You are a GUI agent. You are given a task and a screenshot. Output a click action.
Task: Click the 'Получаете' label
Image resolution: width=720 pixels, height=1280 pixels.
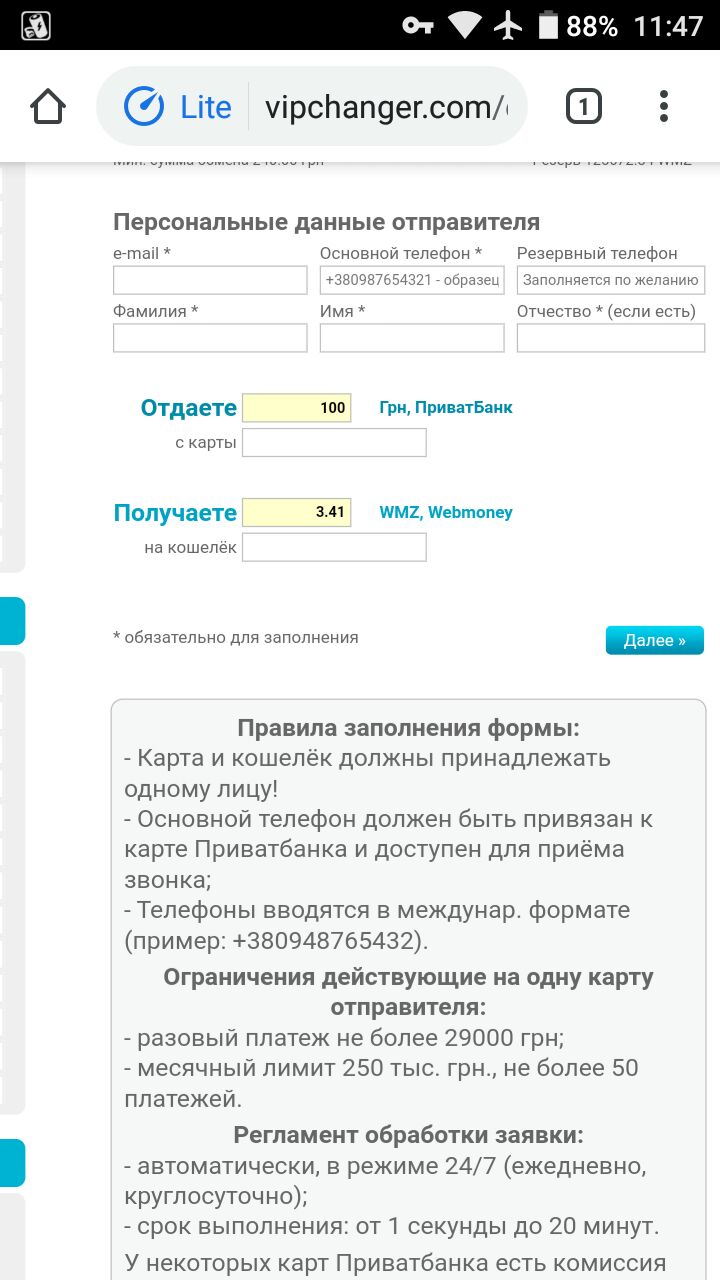tap(176, 513)
